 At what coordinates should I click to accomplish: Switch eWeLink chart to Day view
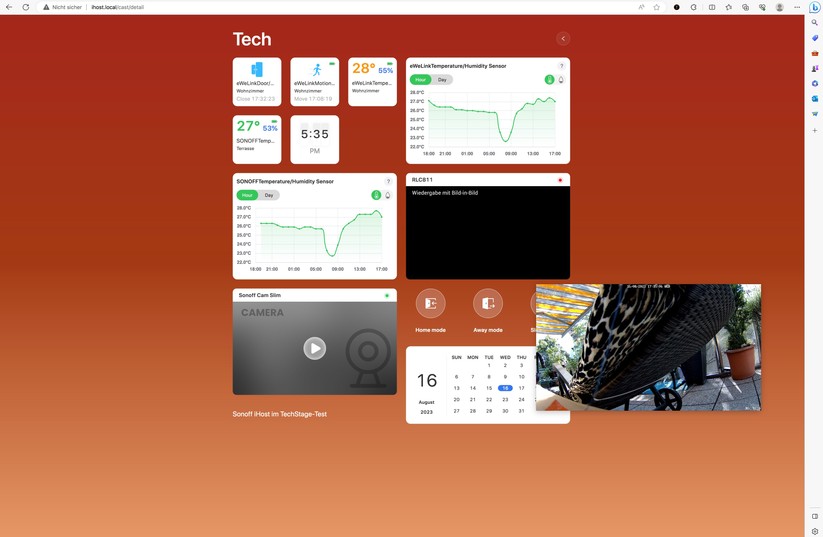[442, 80]
